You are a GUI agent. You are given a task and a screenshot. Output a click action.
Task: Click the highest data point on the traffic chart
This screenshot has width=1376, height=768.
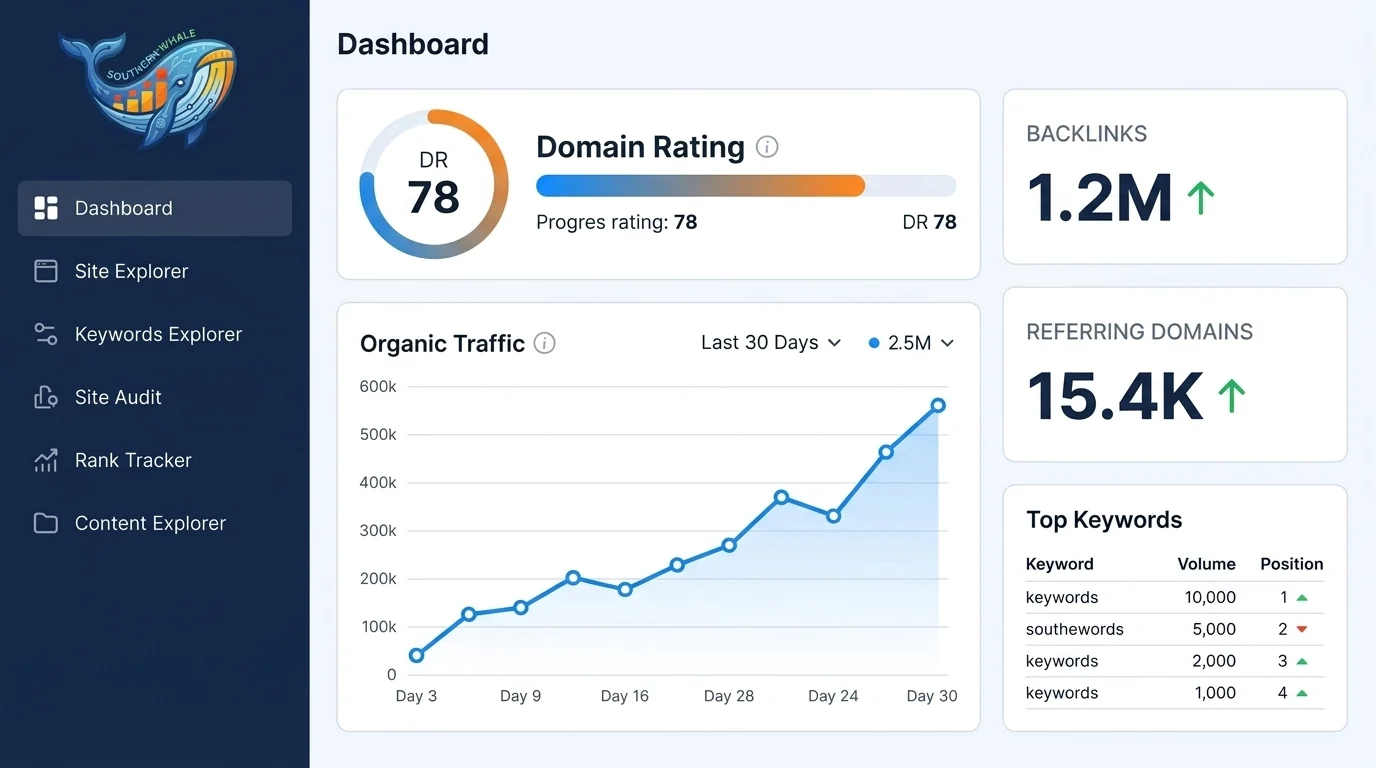pos(938,405)
